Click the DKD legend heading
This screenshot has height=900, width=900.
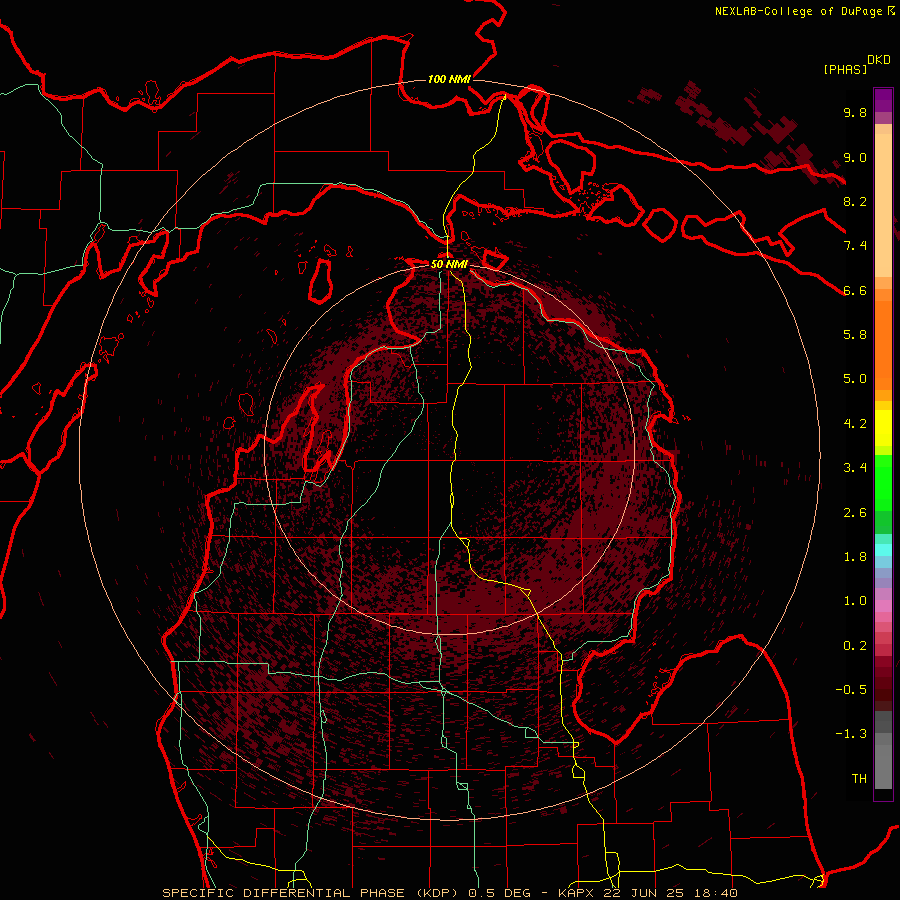pos(879,60)
